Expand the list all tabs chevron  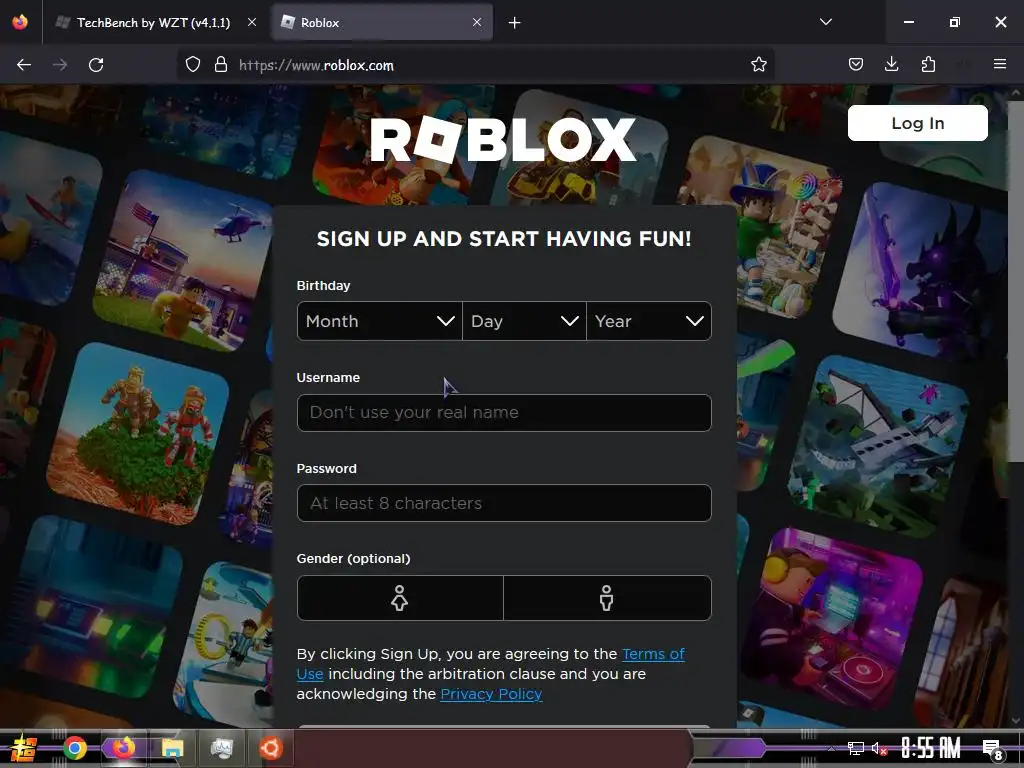[x=825, y=22]
